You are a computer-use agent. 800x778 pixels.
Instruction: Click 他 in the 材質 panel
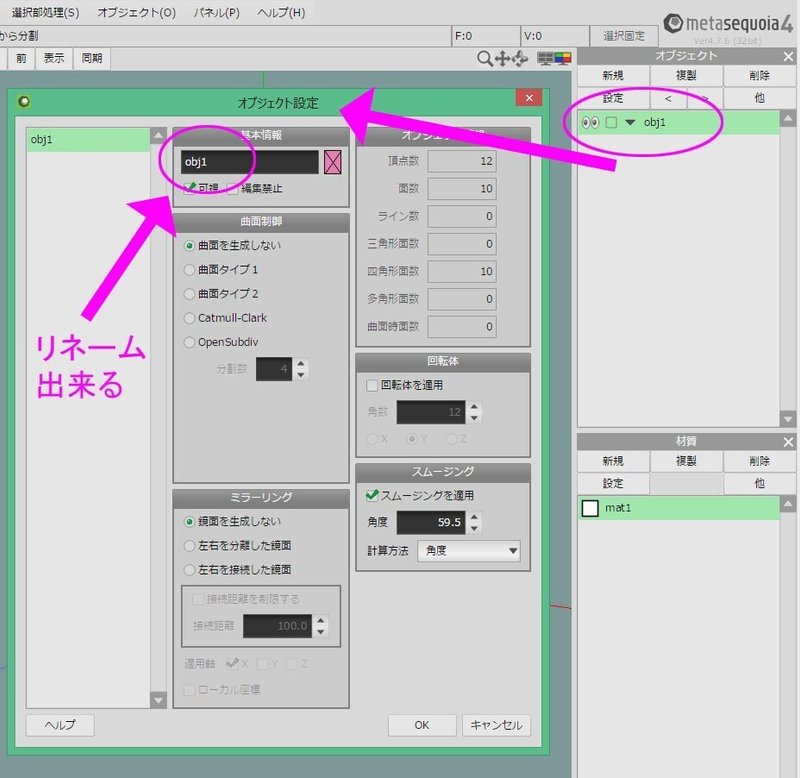[x=760, y=484]
